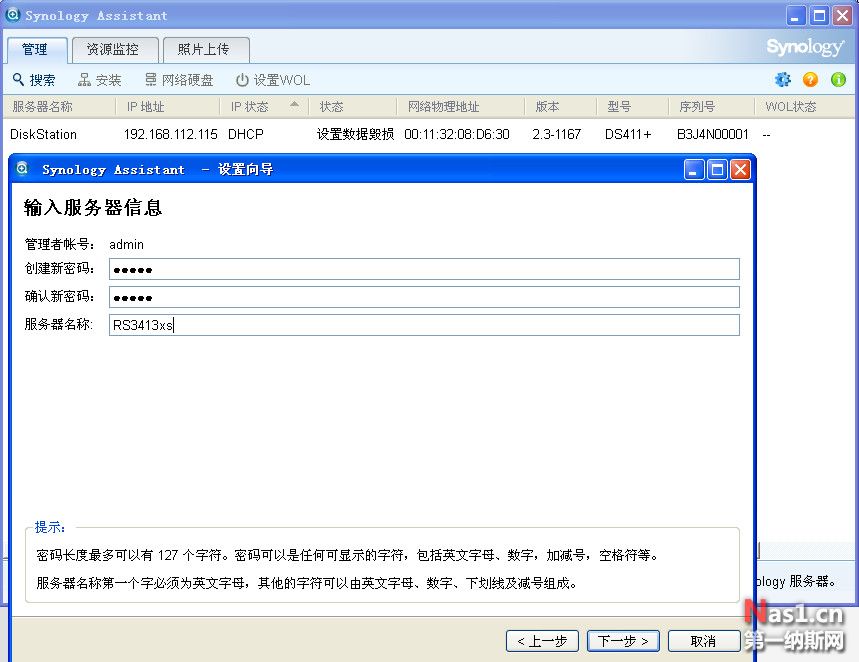Click version cell 2.3-1167
The height and width of the screenshot is (662, 859).
coord(556,134)
